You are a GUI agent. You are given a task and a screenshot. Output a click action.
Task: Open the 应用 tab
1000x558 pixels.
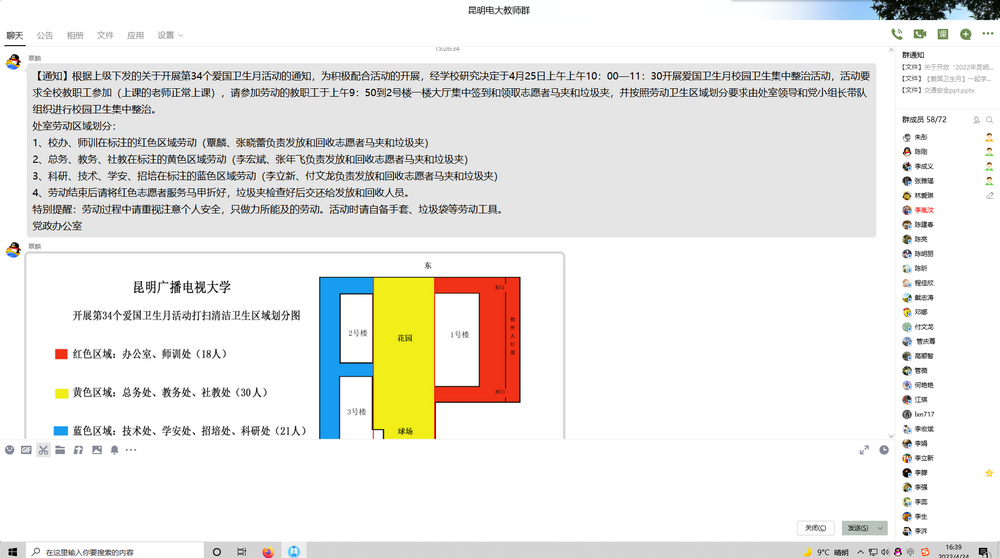pyautogui.click(x=135, y=36)
